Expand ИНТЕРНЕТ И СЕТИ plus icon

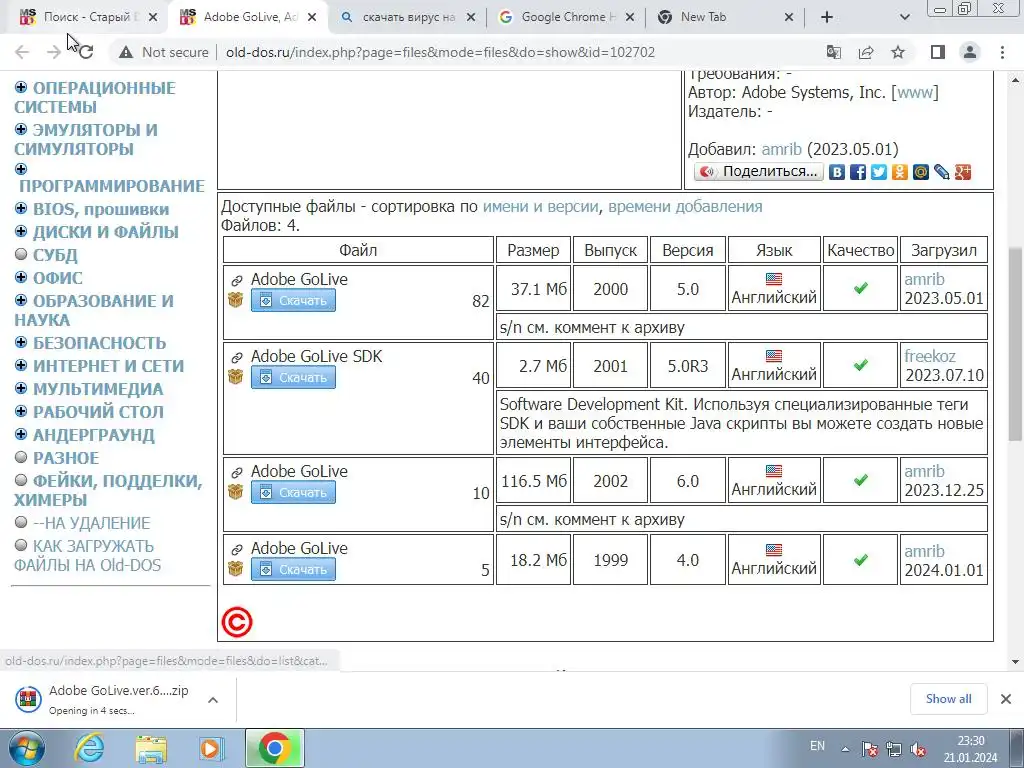(21, 365)
